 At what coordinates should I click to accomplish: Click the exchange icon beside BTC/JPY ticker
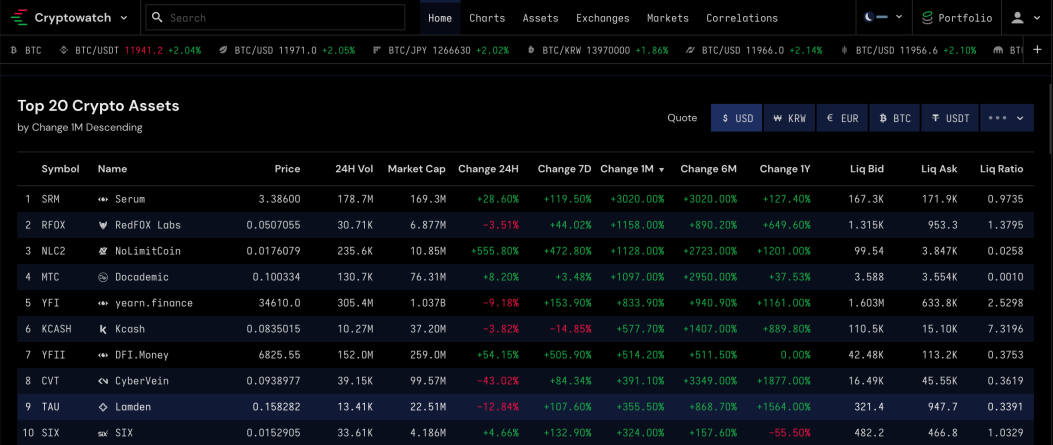pos(377,50)
